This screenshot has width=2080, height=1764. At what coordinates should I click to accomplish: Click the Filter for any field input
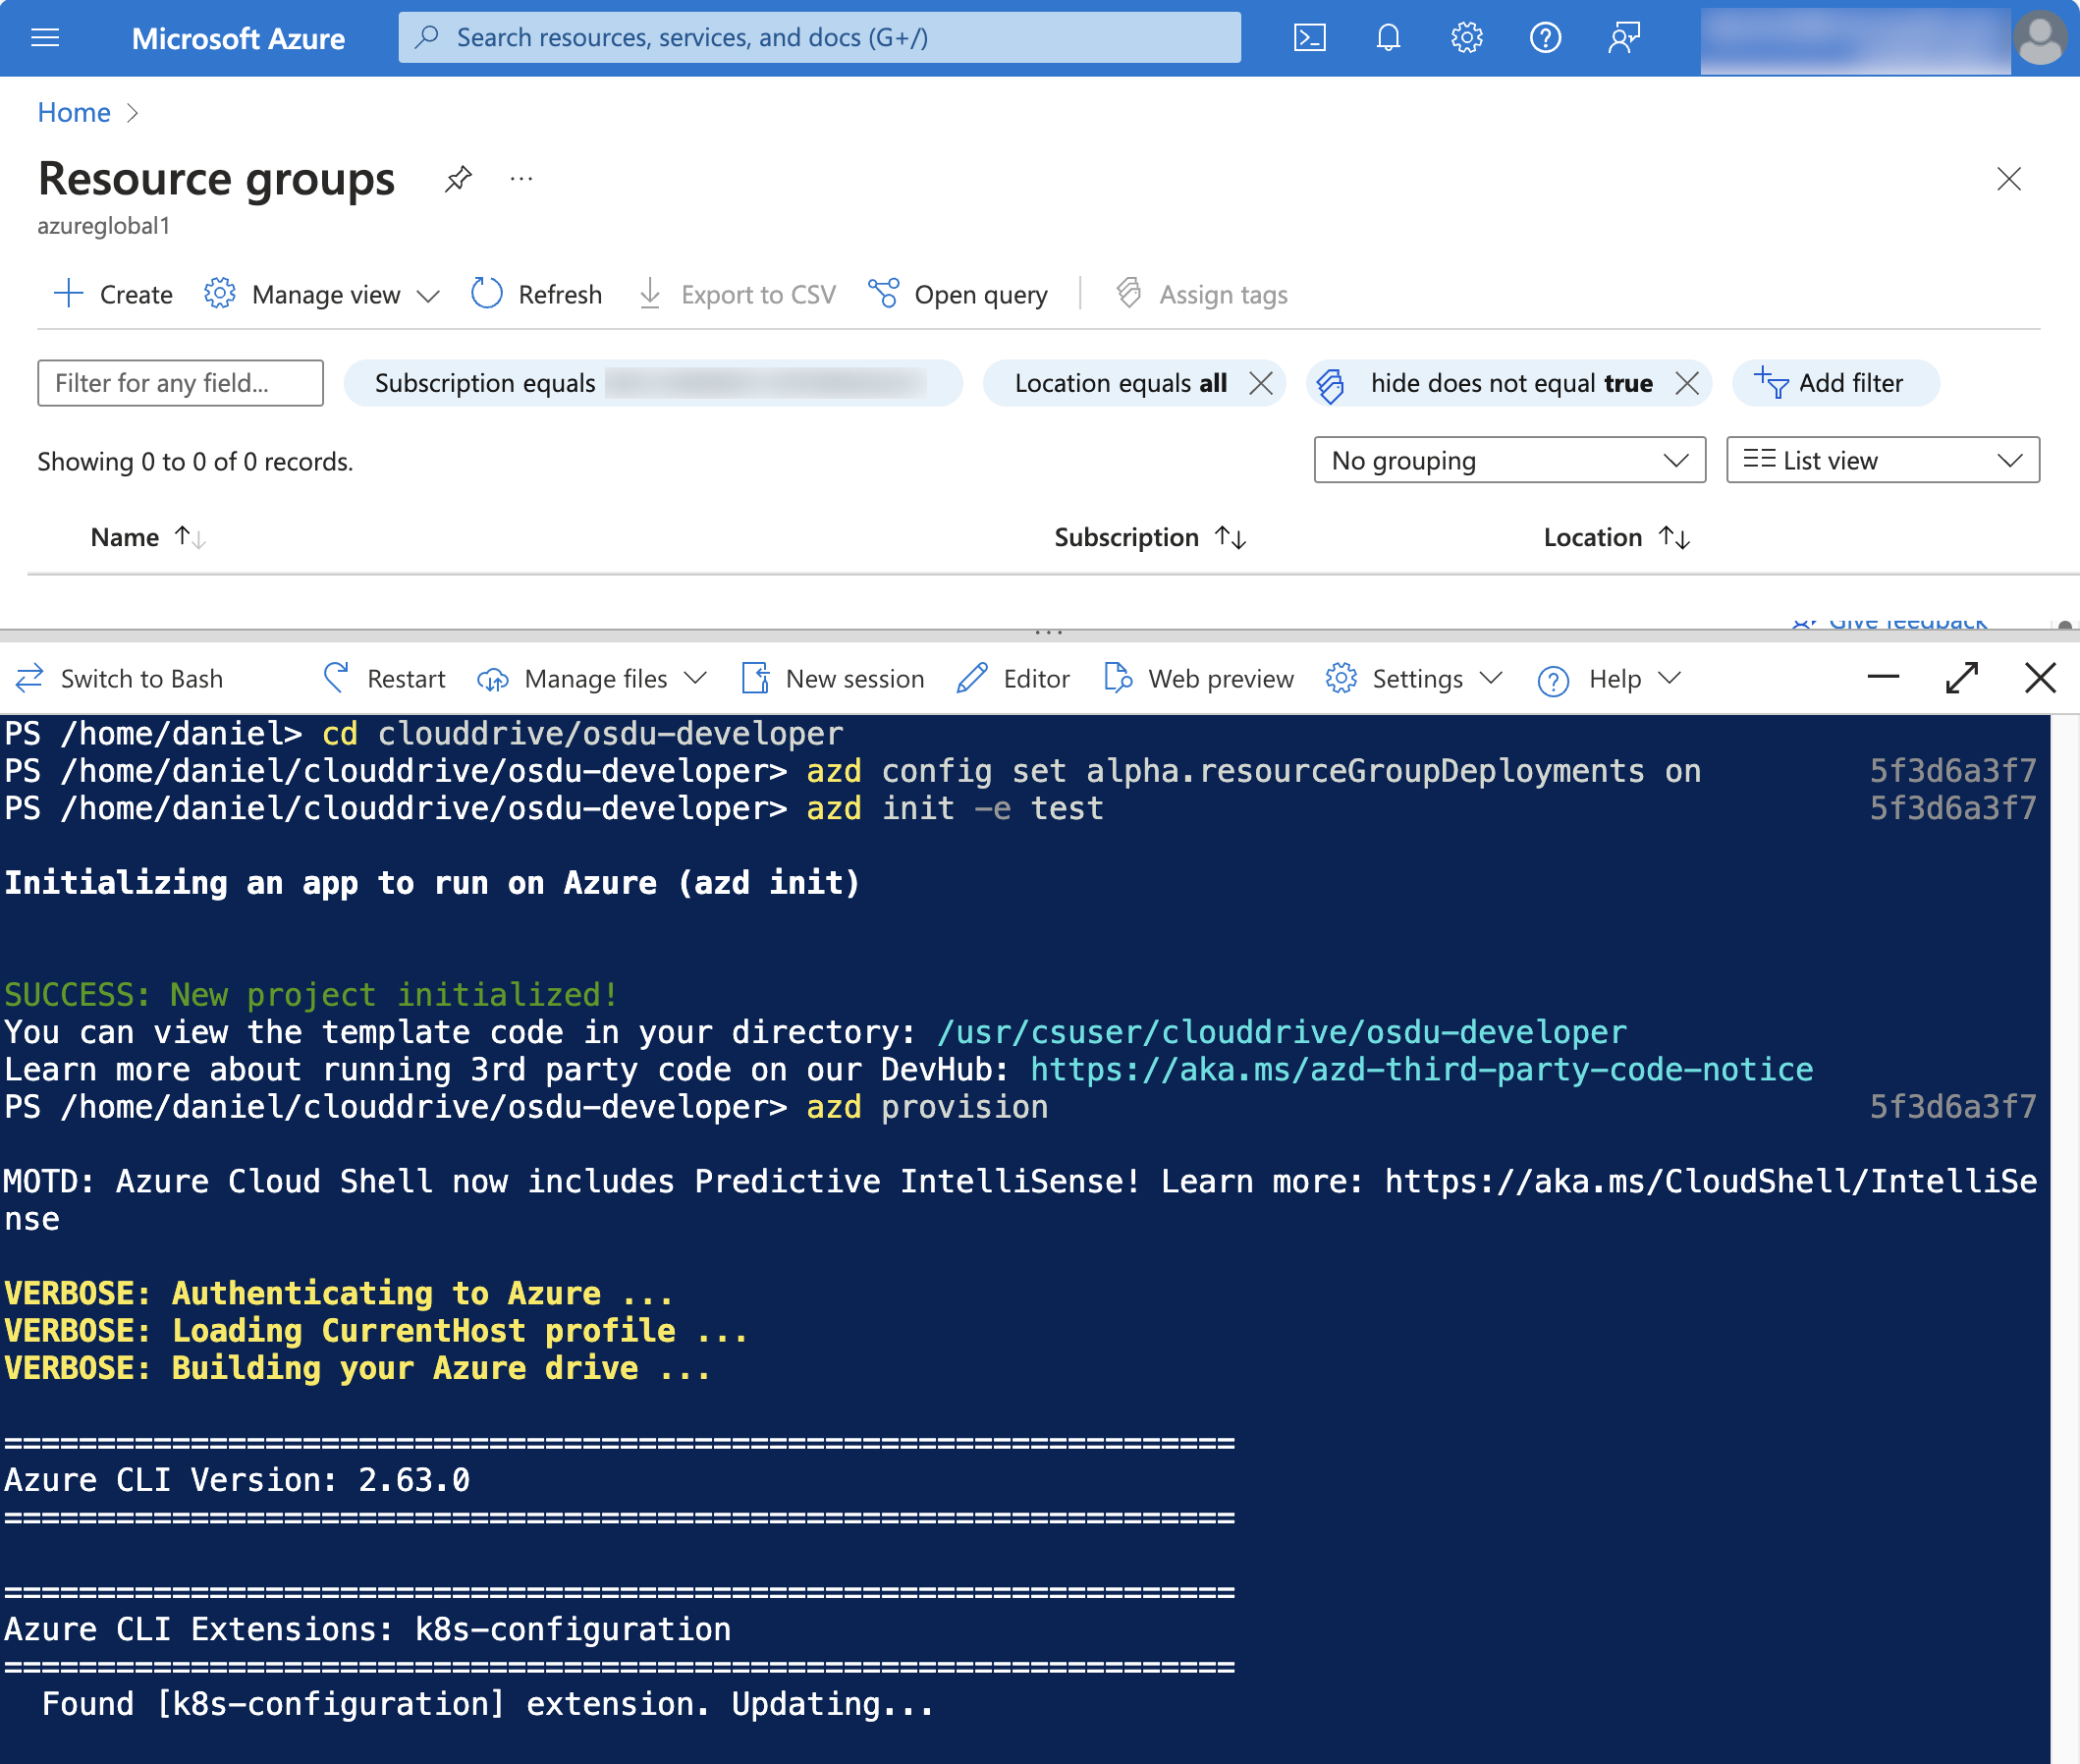(x=180, y=383)
